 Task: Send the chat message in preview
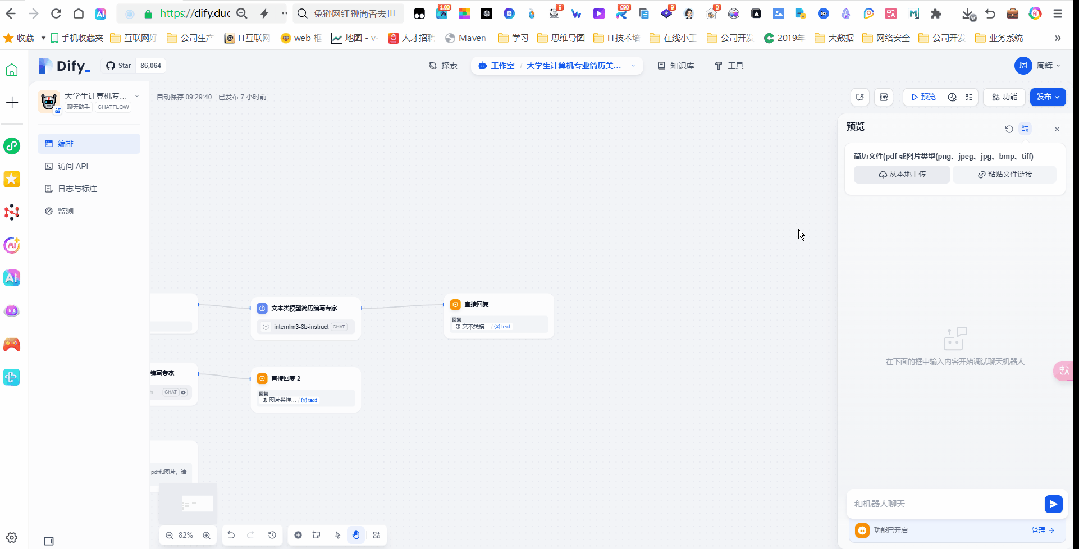click(1053, 504)
